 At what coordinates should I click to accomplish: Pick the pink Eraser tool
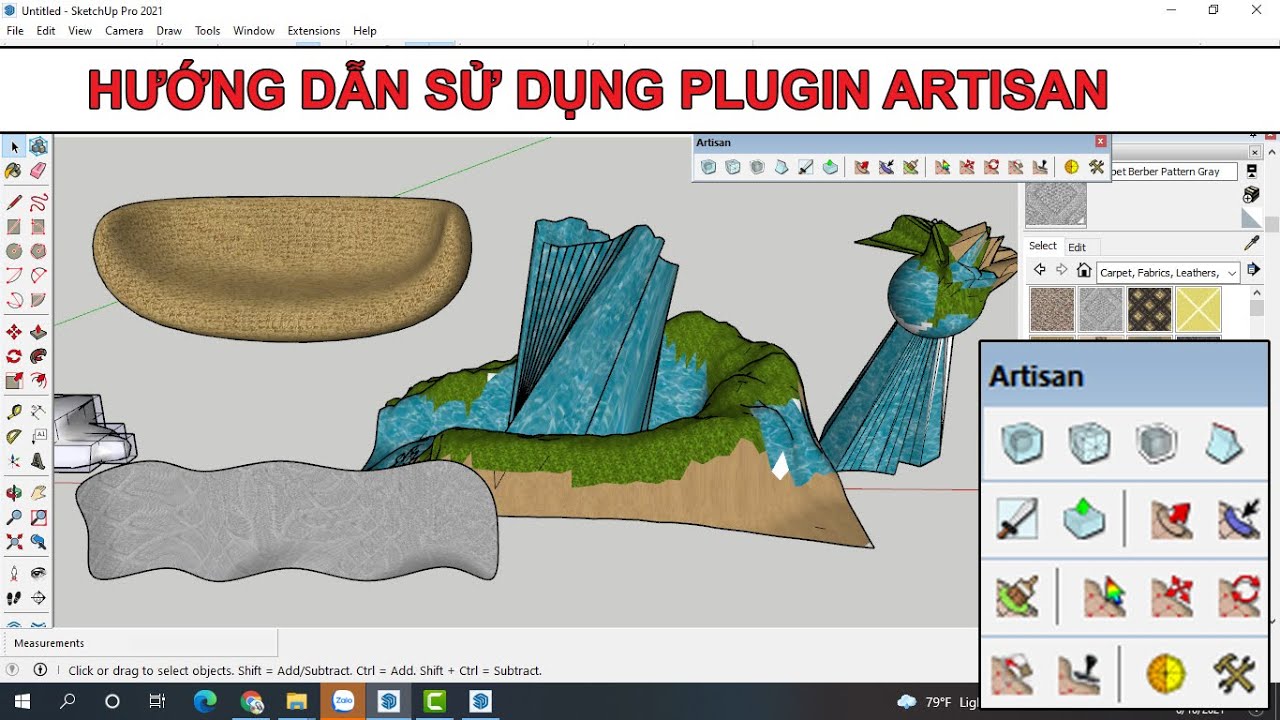tap(38, 171)
